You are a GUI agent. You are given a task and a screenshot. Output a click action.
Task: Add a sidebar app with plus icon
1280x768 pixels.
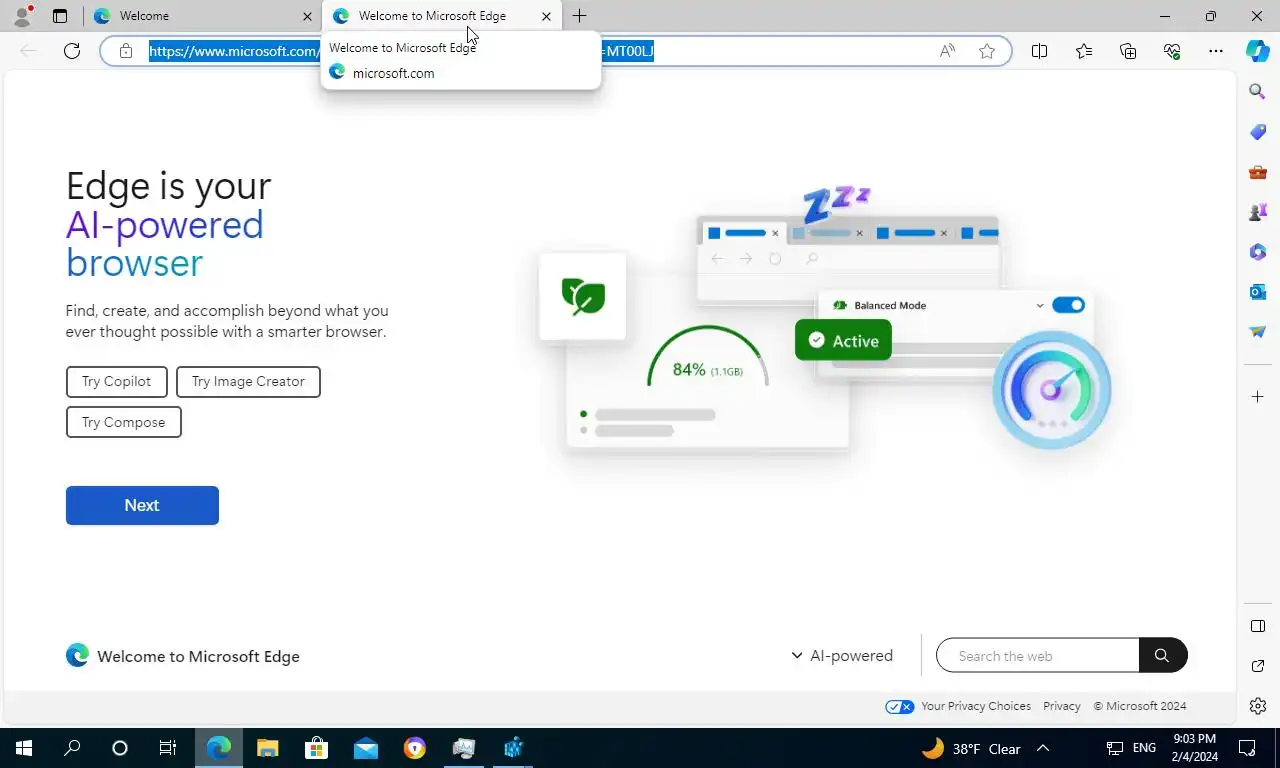1258,397
